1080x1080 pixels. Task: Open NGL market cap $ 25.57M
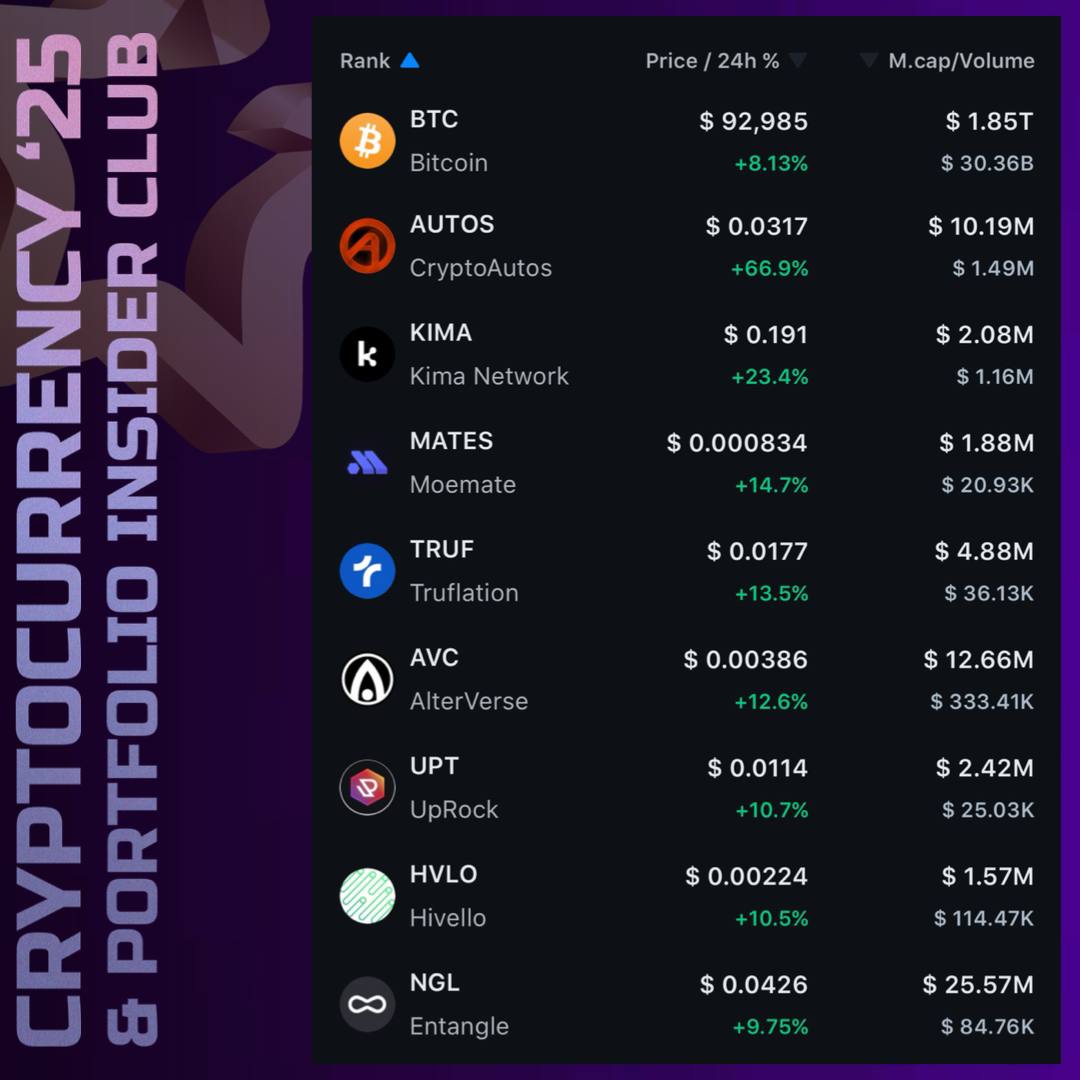tap(978, 984)
